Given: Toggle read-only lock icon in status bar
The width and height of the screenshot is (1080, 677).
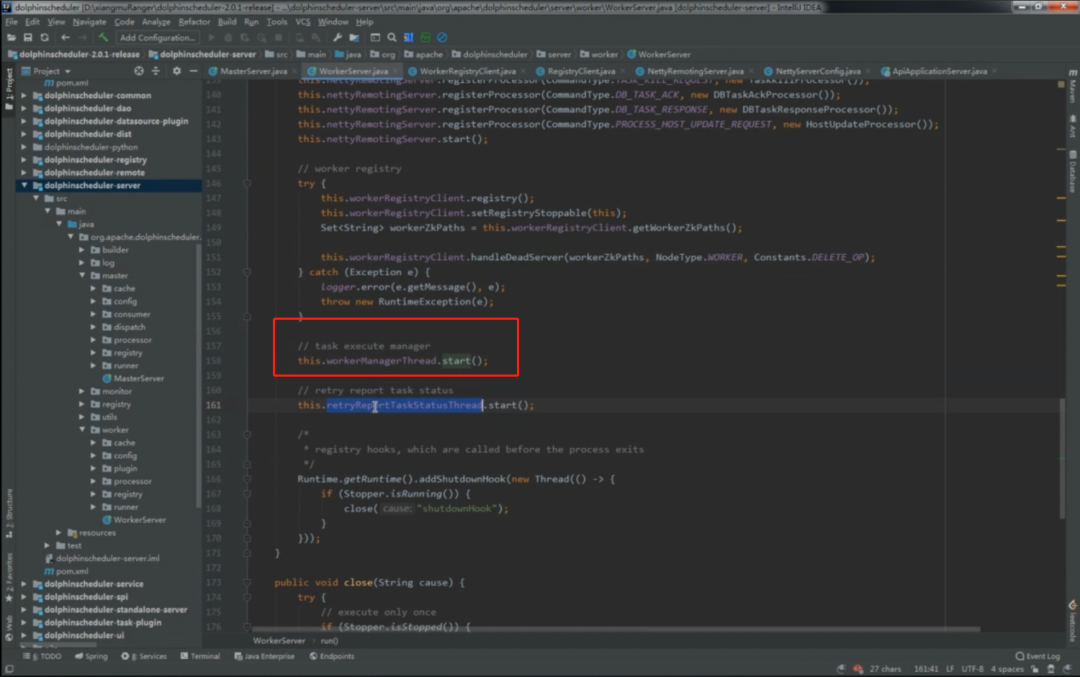Looking at the screenshot, I should (x=1035, y=669).
